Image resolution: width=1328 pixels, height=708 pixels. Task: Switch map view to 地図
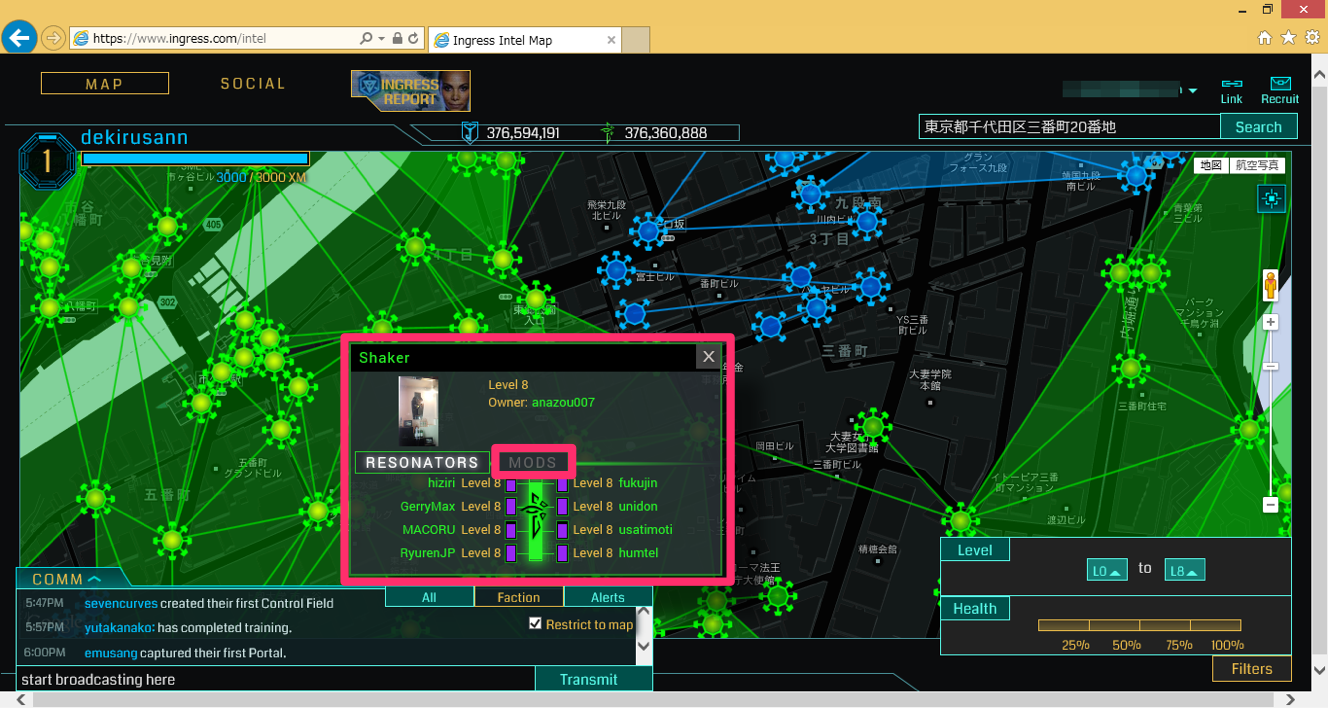pyautogui.click(x=1211, y=165)
